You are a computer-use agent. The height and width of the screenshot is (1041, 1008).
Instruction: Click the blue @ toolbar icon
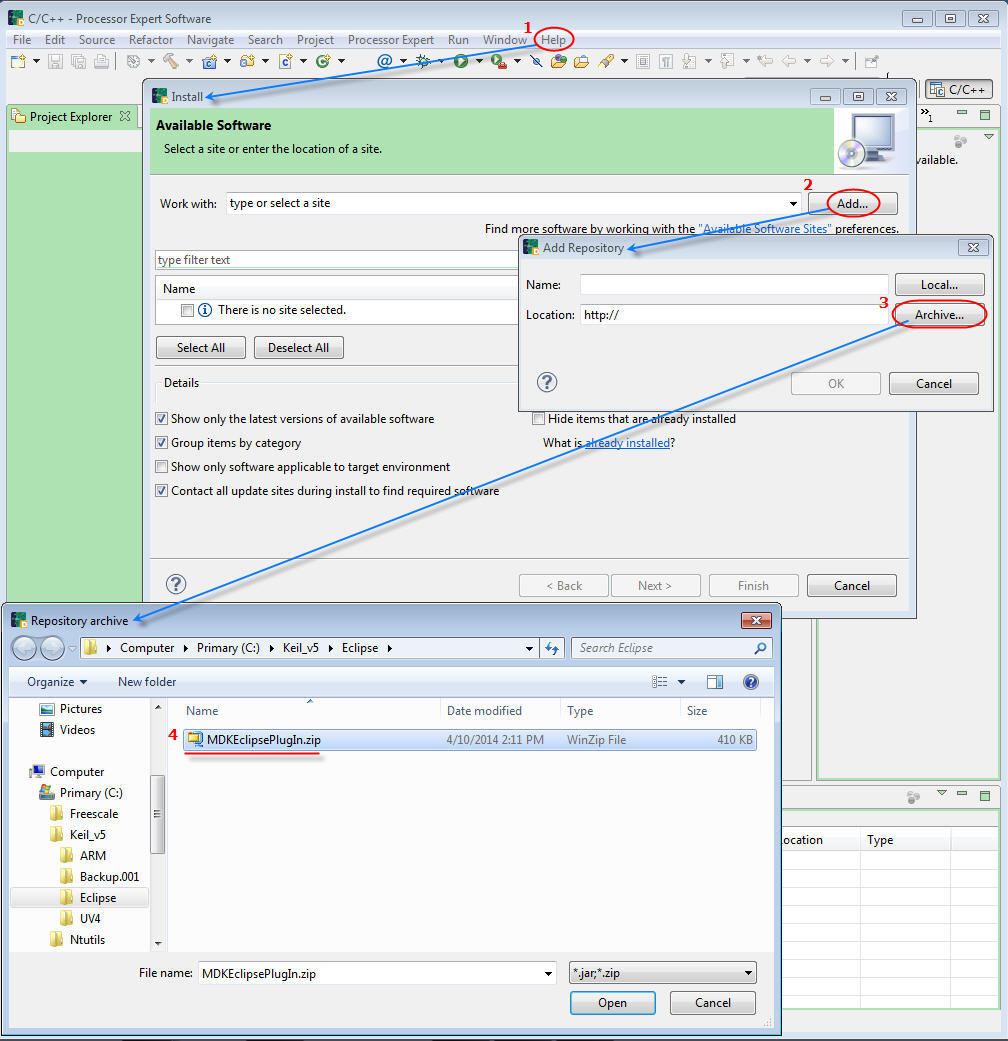pyautogui.click(x=384, y=61)
